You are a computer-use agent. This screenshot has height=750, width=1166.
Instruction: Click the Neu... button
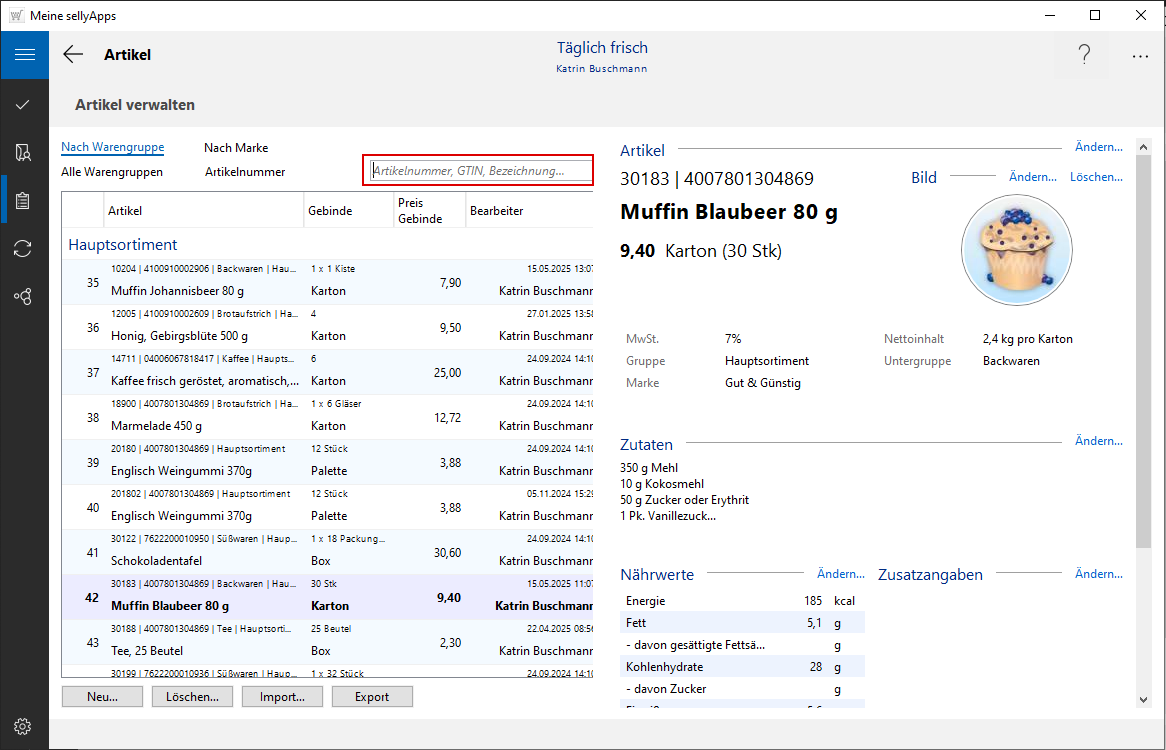[x=102, y=696]
